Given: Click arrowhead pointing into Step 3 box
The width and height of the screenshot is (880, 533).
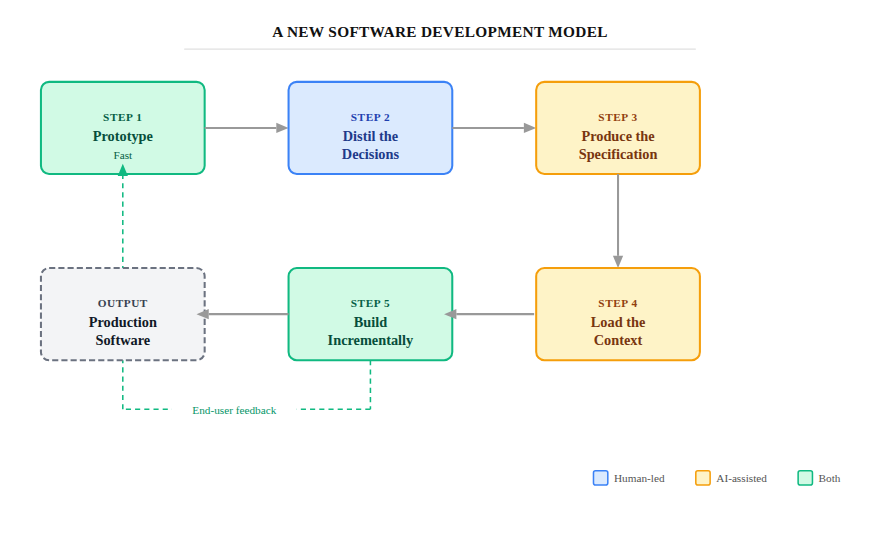Looking at the screenshot, I should click(529, 128).
